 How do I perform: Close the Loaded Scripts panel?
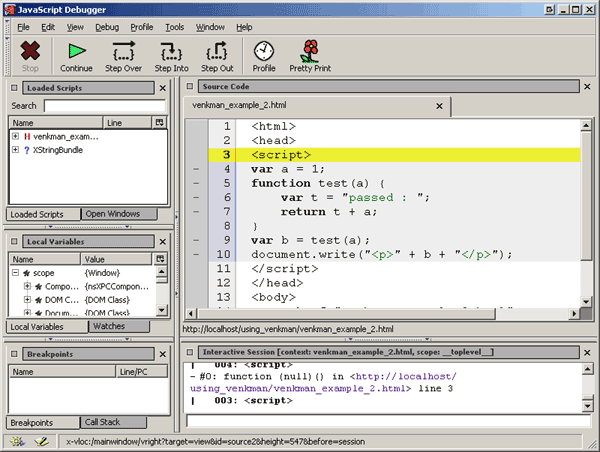(x=163, y=88)
